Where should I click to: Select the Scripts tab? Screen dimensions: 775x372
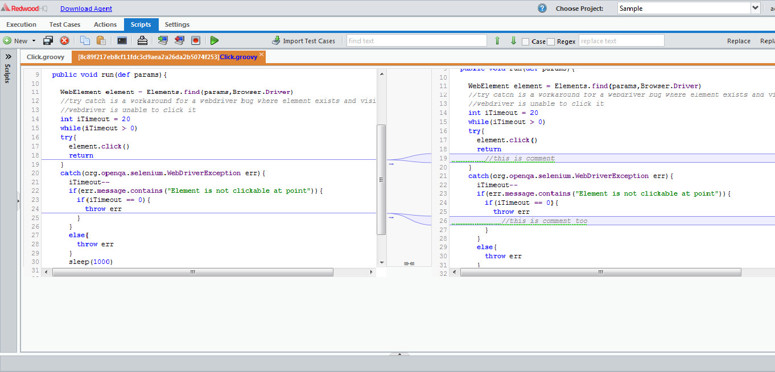(141, 24)
